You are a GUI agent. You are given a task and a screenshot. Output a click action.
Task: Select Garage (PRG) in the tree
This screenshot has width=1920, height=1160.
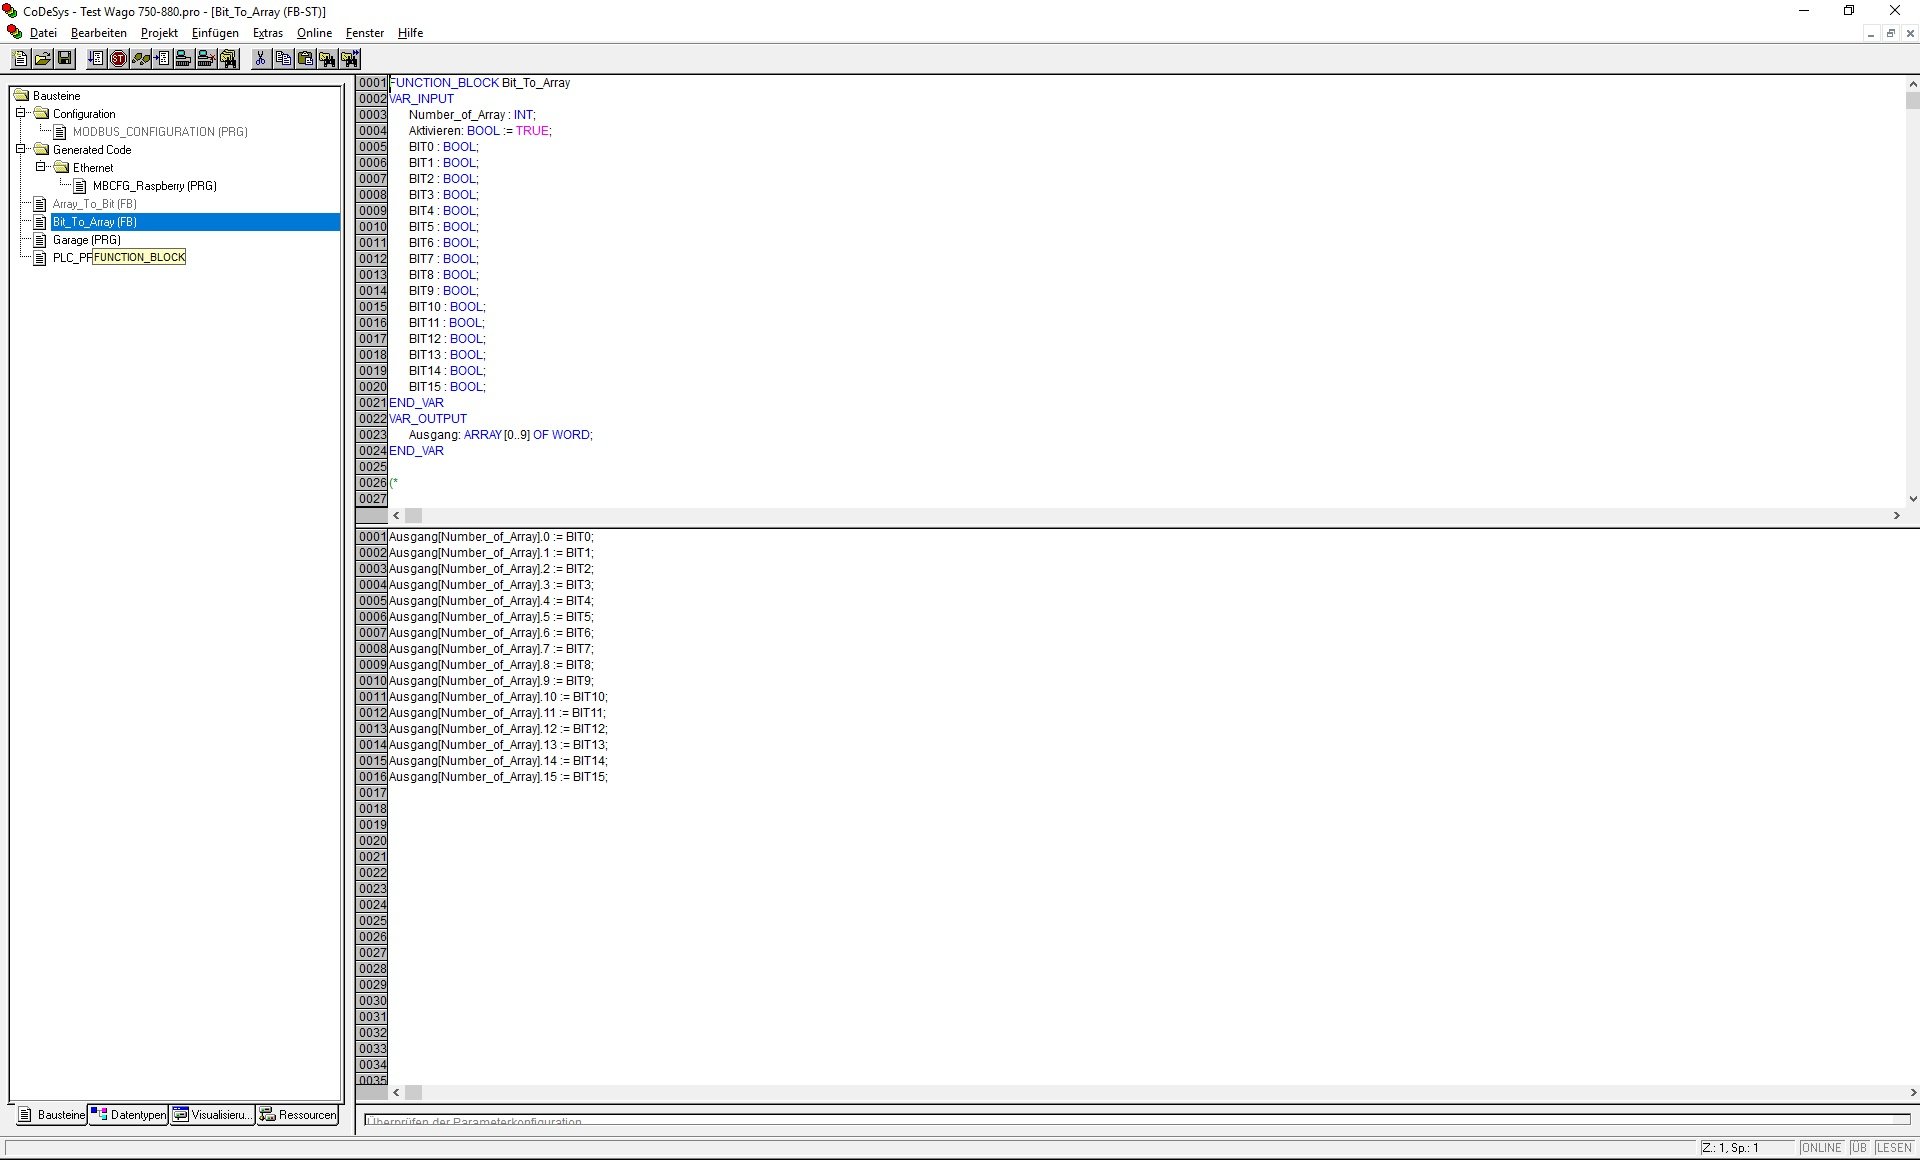coord(86,240)
